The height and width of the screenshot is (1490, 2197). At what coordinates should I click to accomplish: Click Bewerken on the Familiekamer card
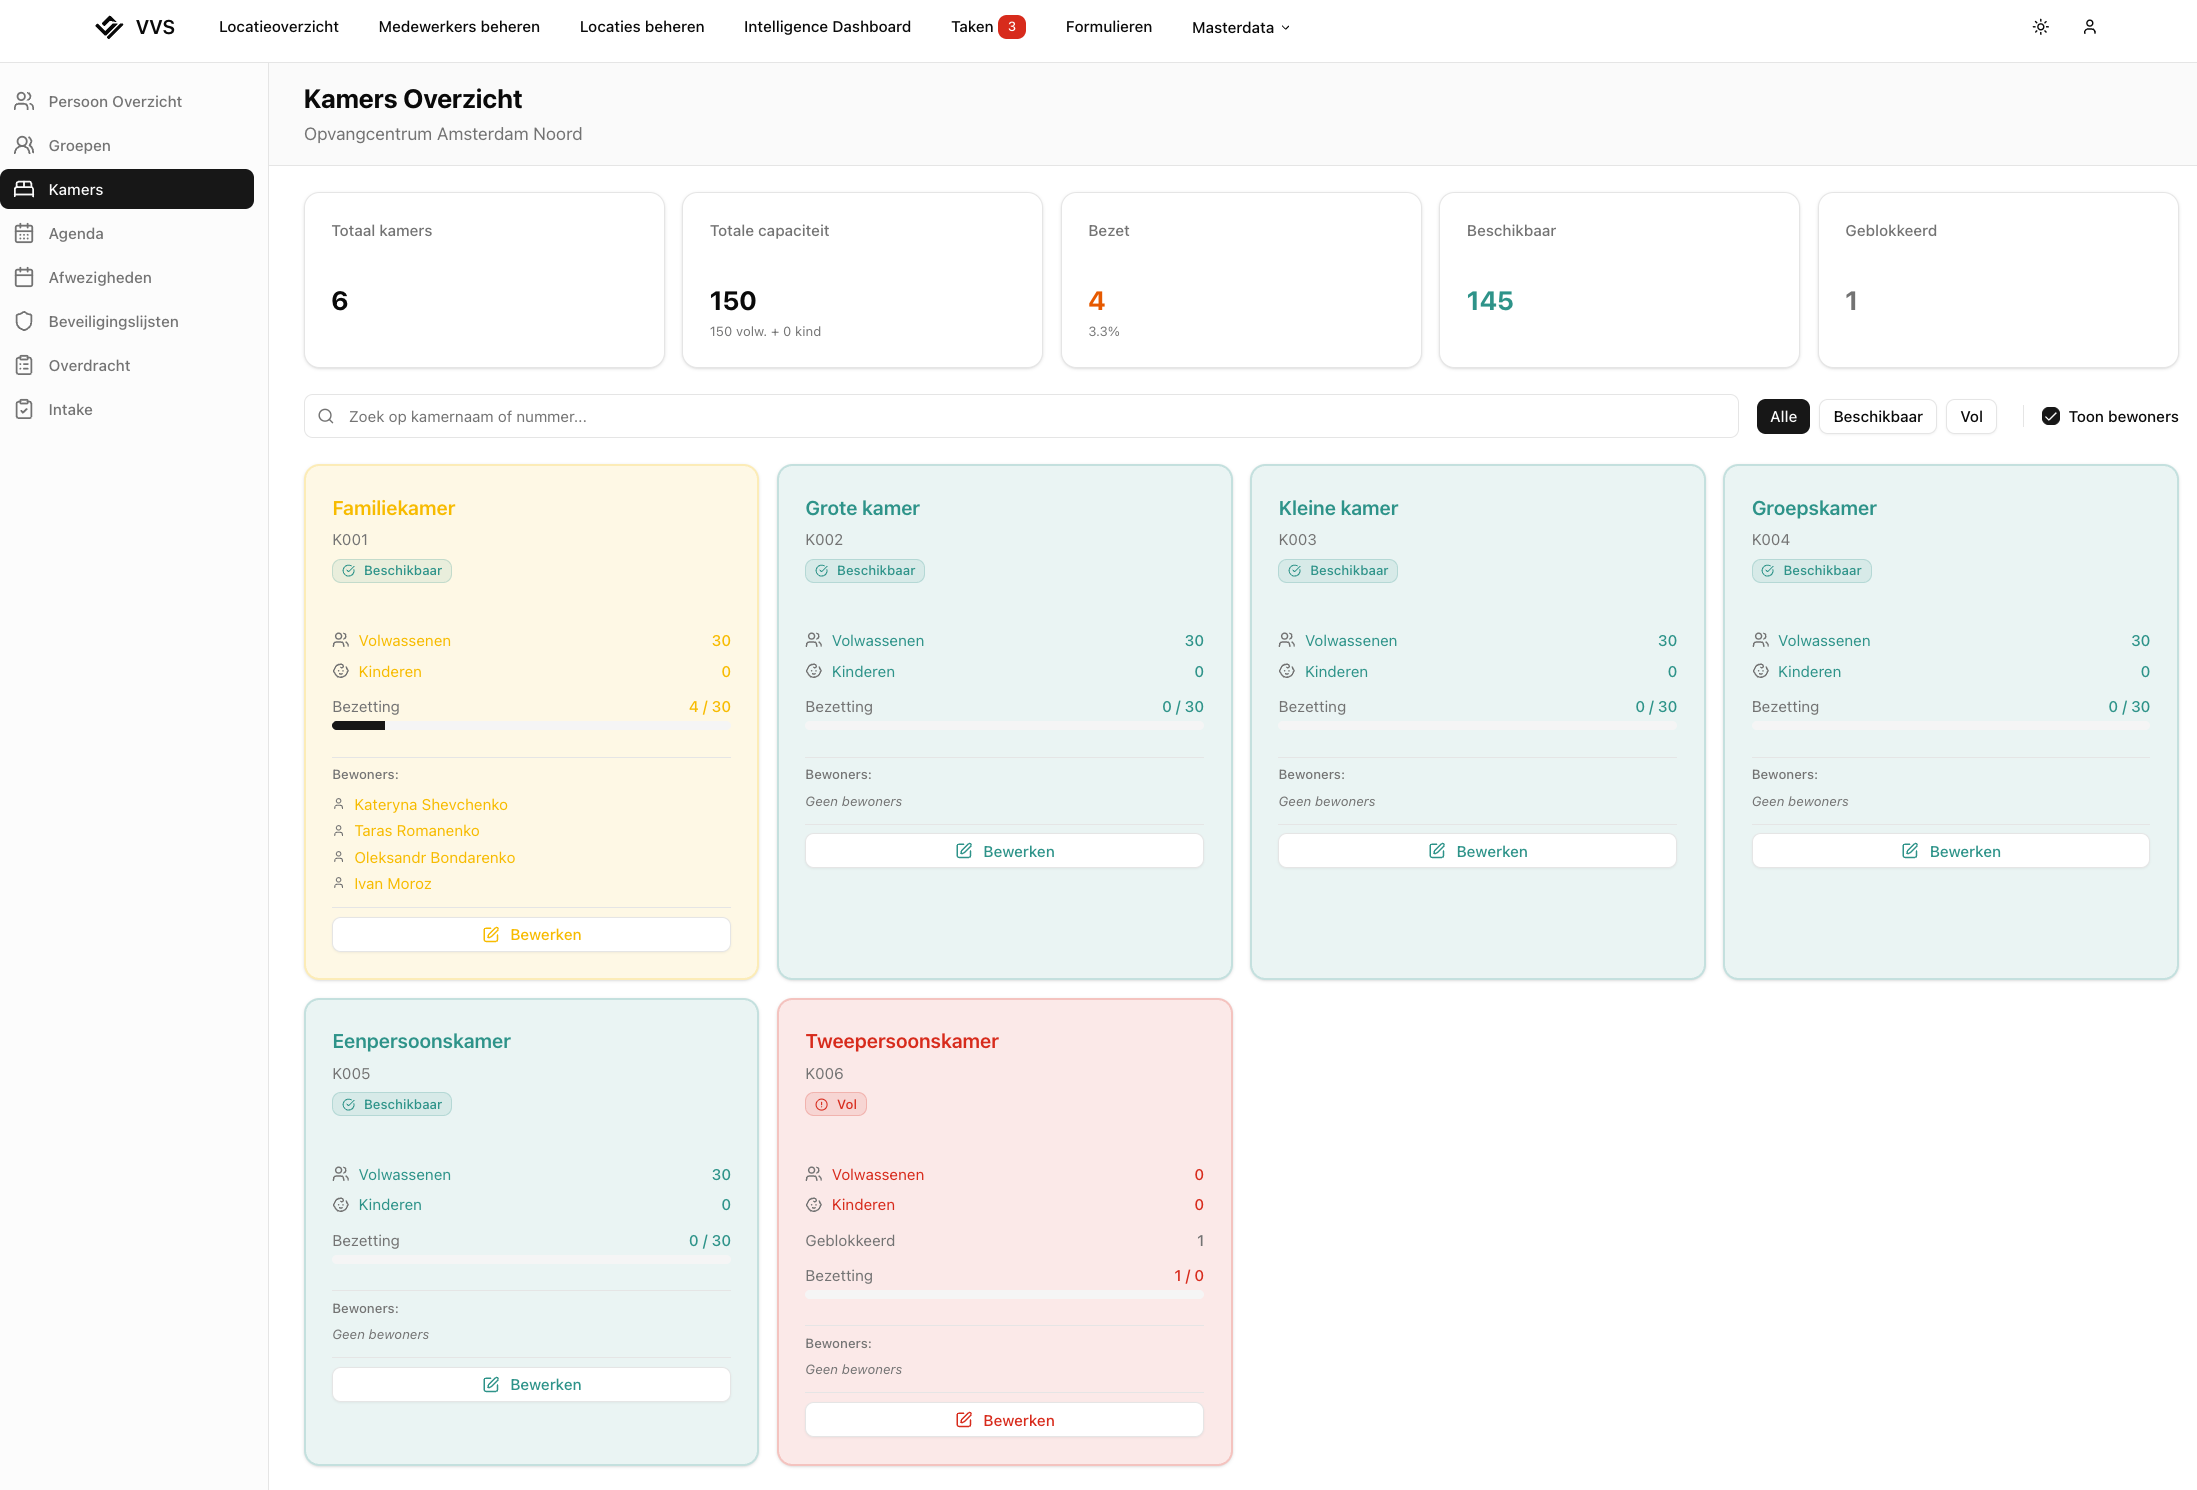click(531, 934)
